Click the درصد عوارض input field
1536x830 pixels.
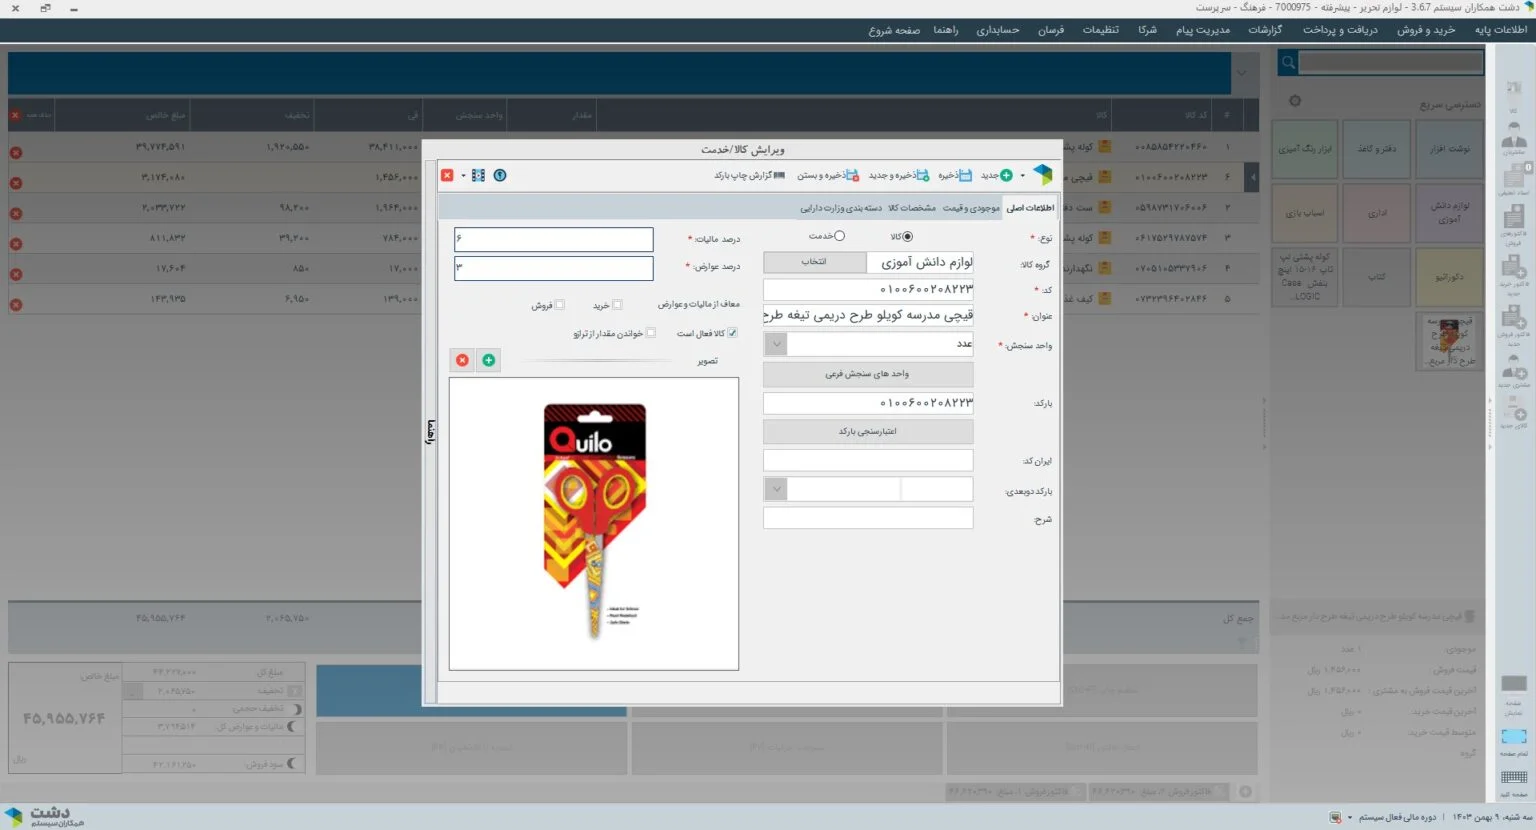tap(553, 268)
